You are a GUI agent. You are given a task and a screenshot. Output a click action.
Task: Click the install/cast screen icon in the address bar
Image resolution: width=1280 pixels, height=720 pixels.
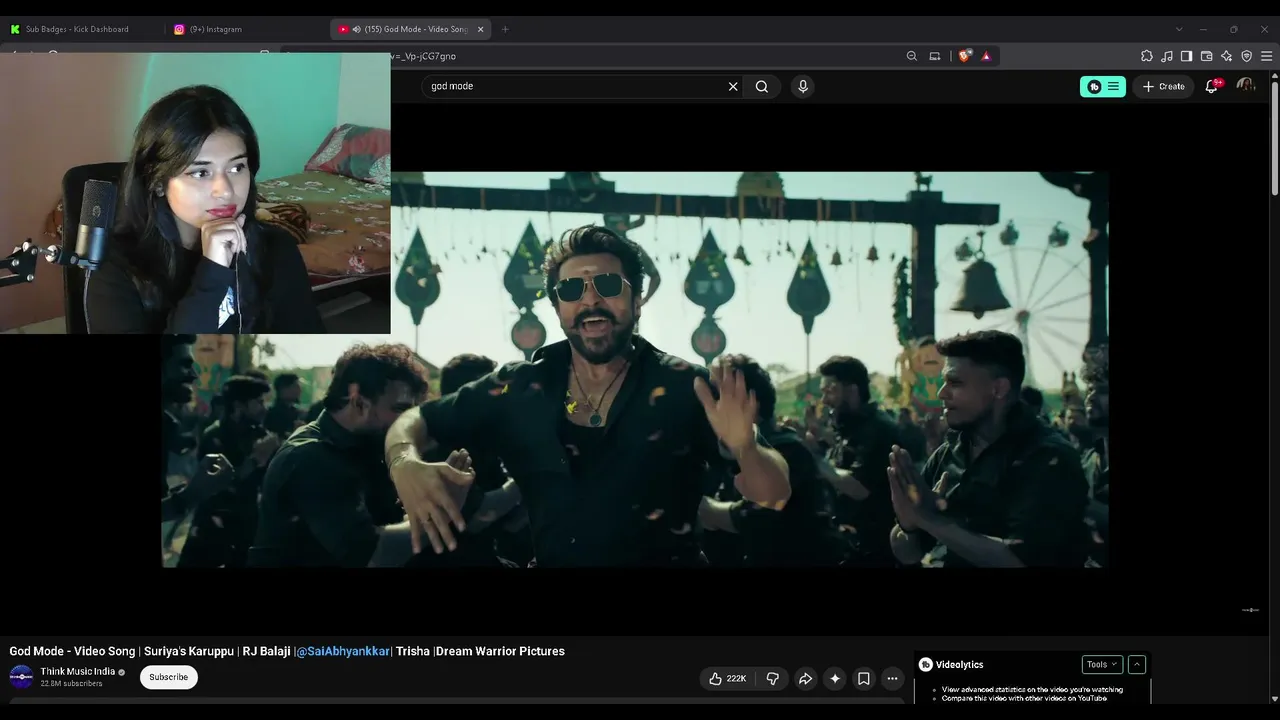935,56
